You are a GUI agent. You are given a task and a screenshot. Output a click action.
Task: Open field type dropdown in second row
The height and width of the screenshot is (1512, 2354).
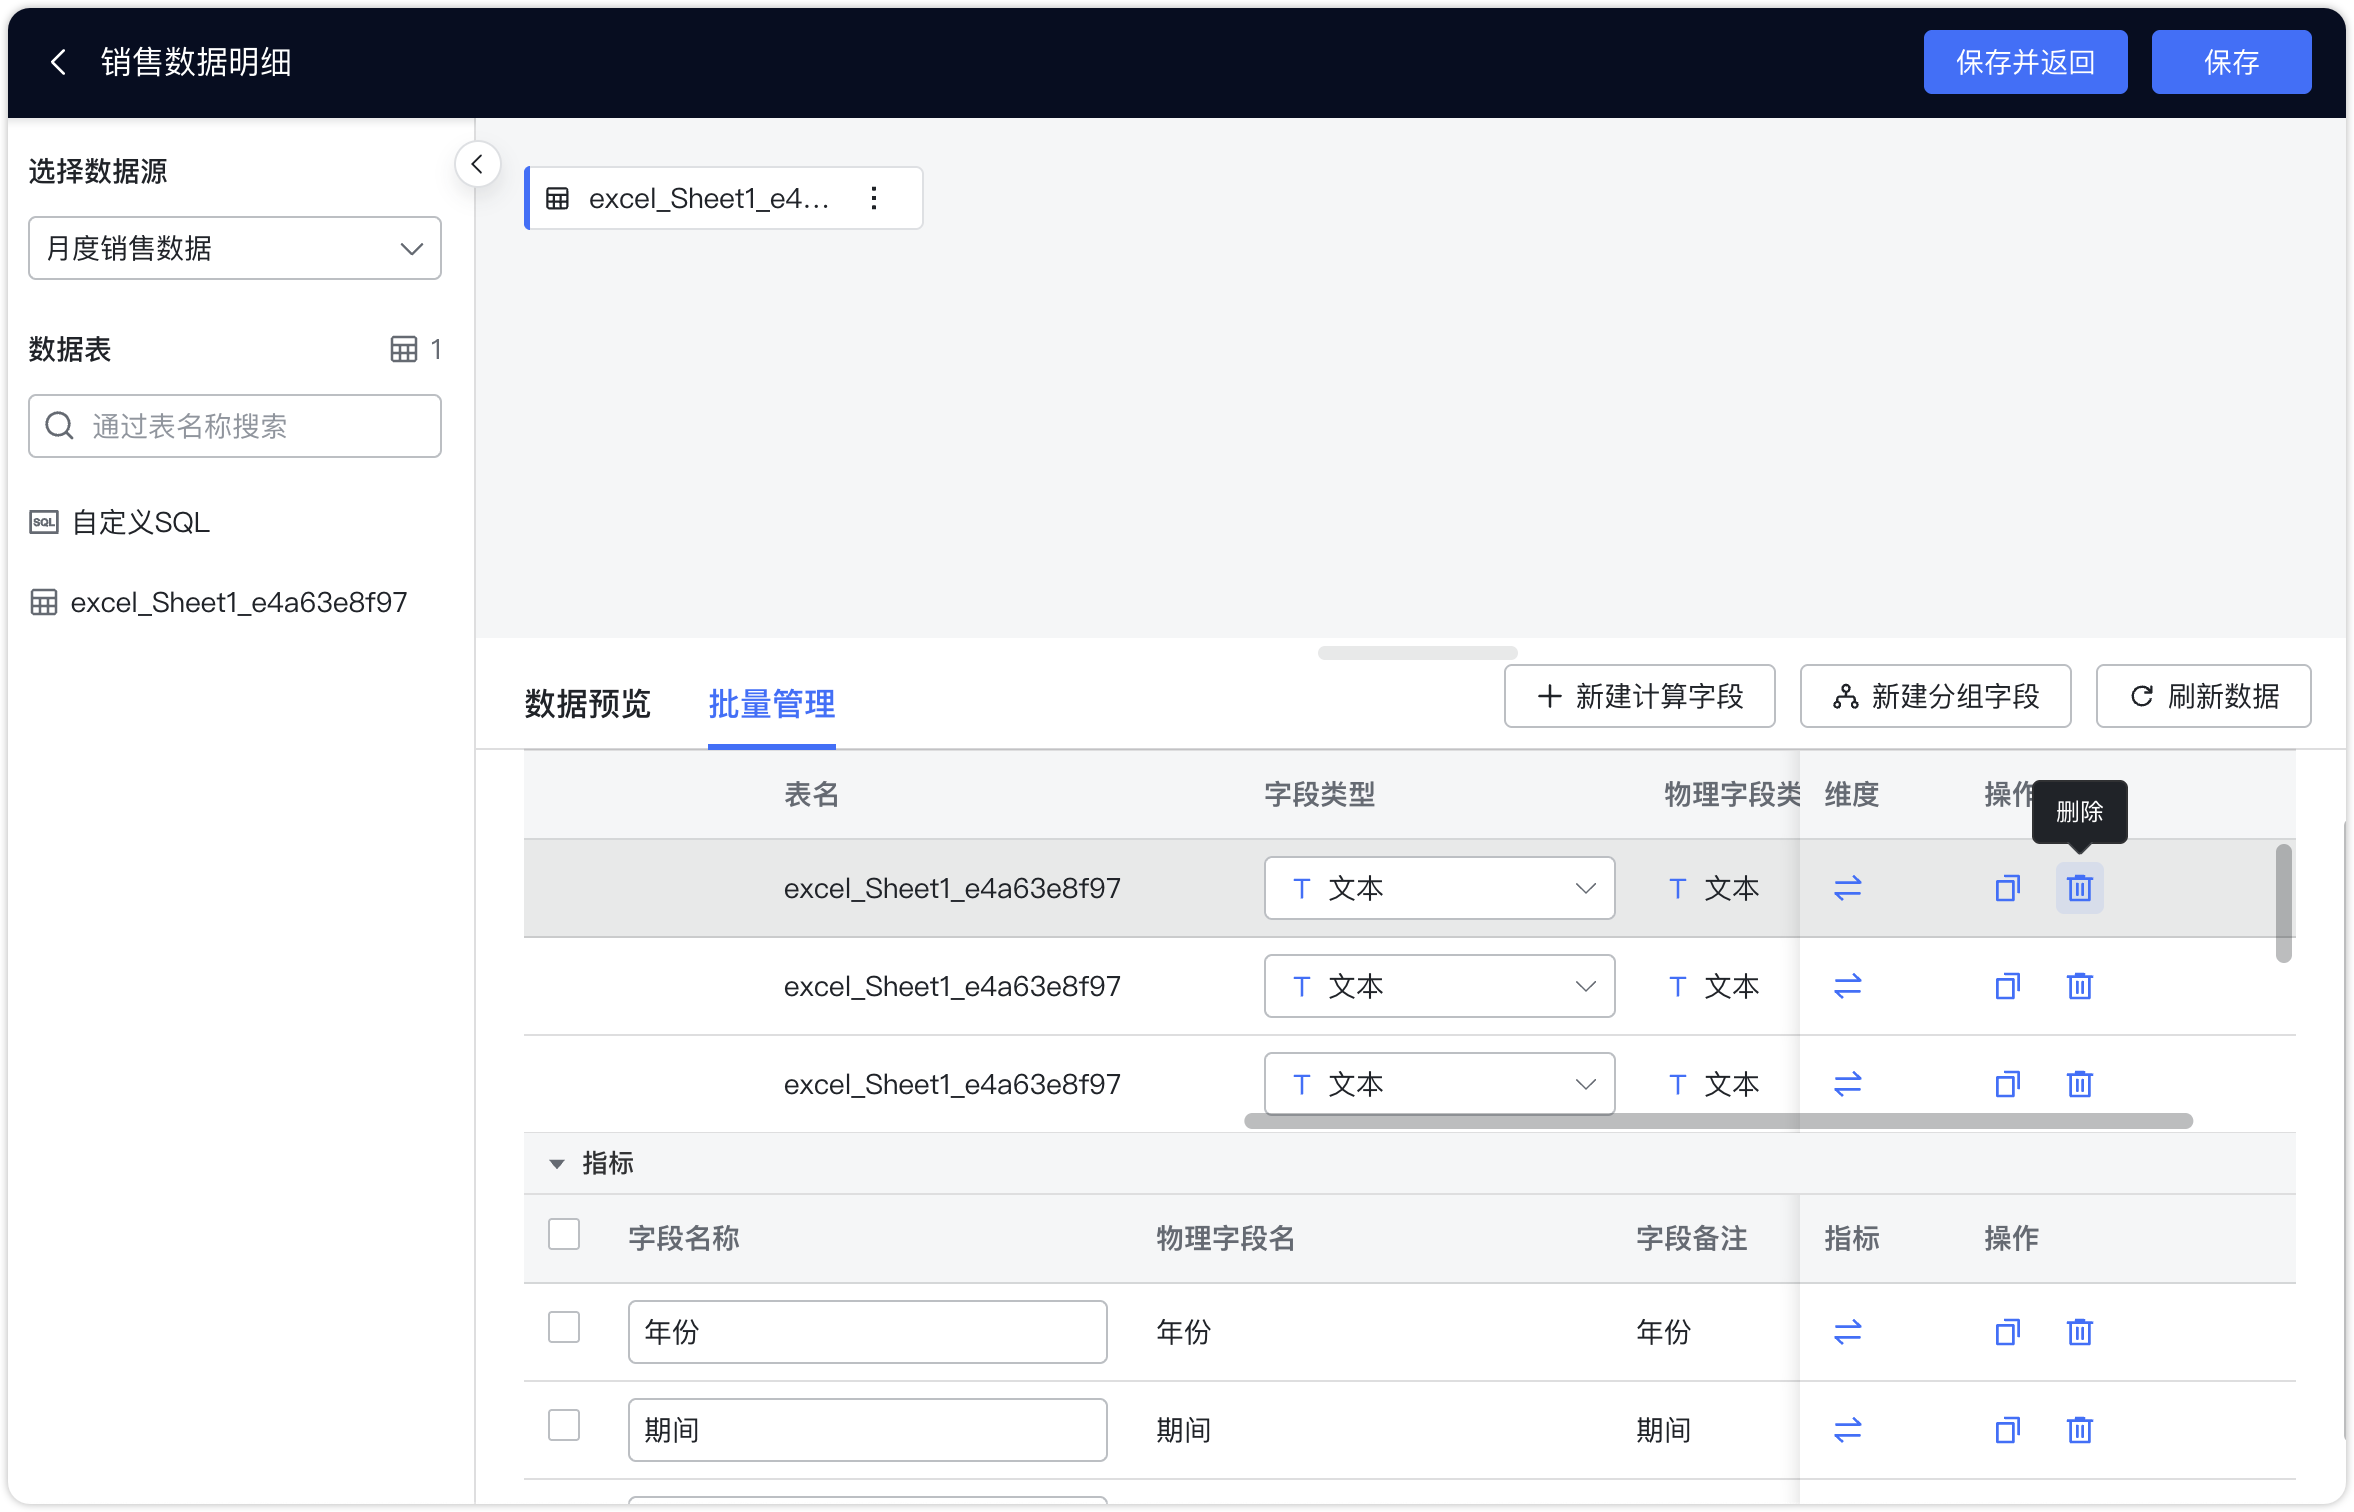1439,986
